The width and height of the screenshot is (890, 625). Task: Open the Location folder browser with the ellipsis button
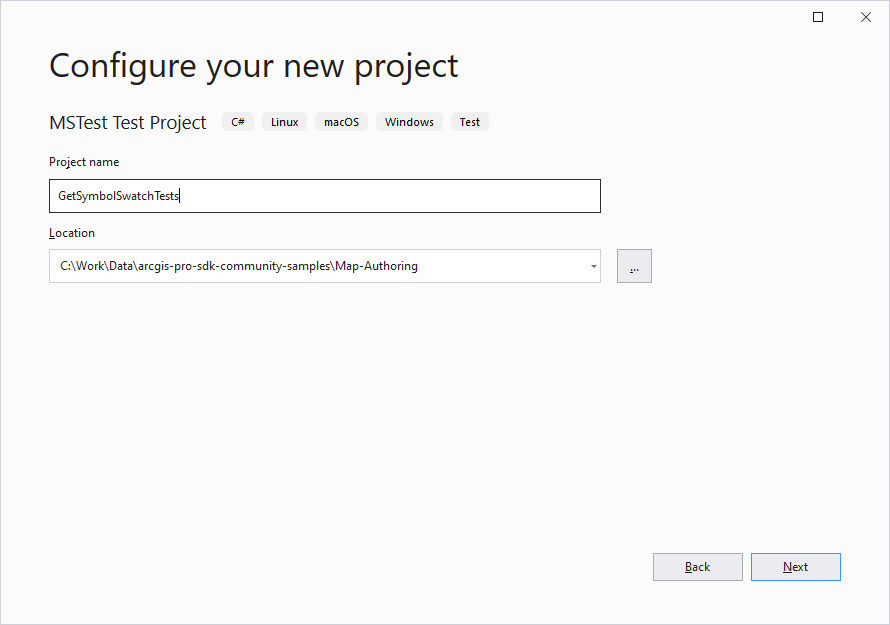click(x=634, y=265)
